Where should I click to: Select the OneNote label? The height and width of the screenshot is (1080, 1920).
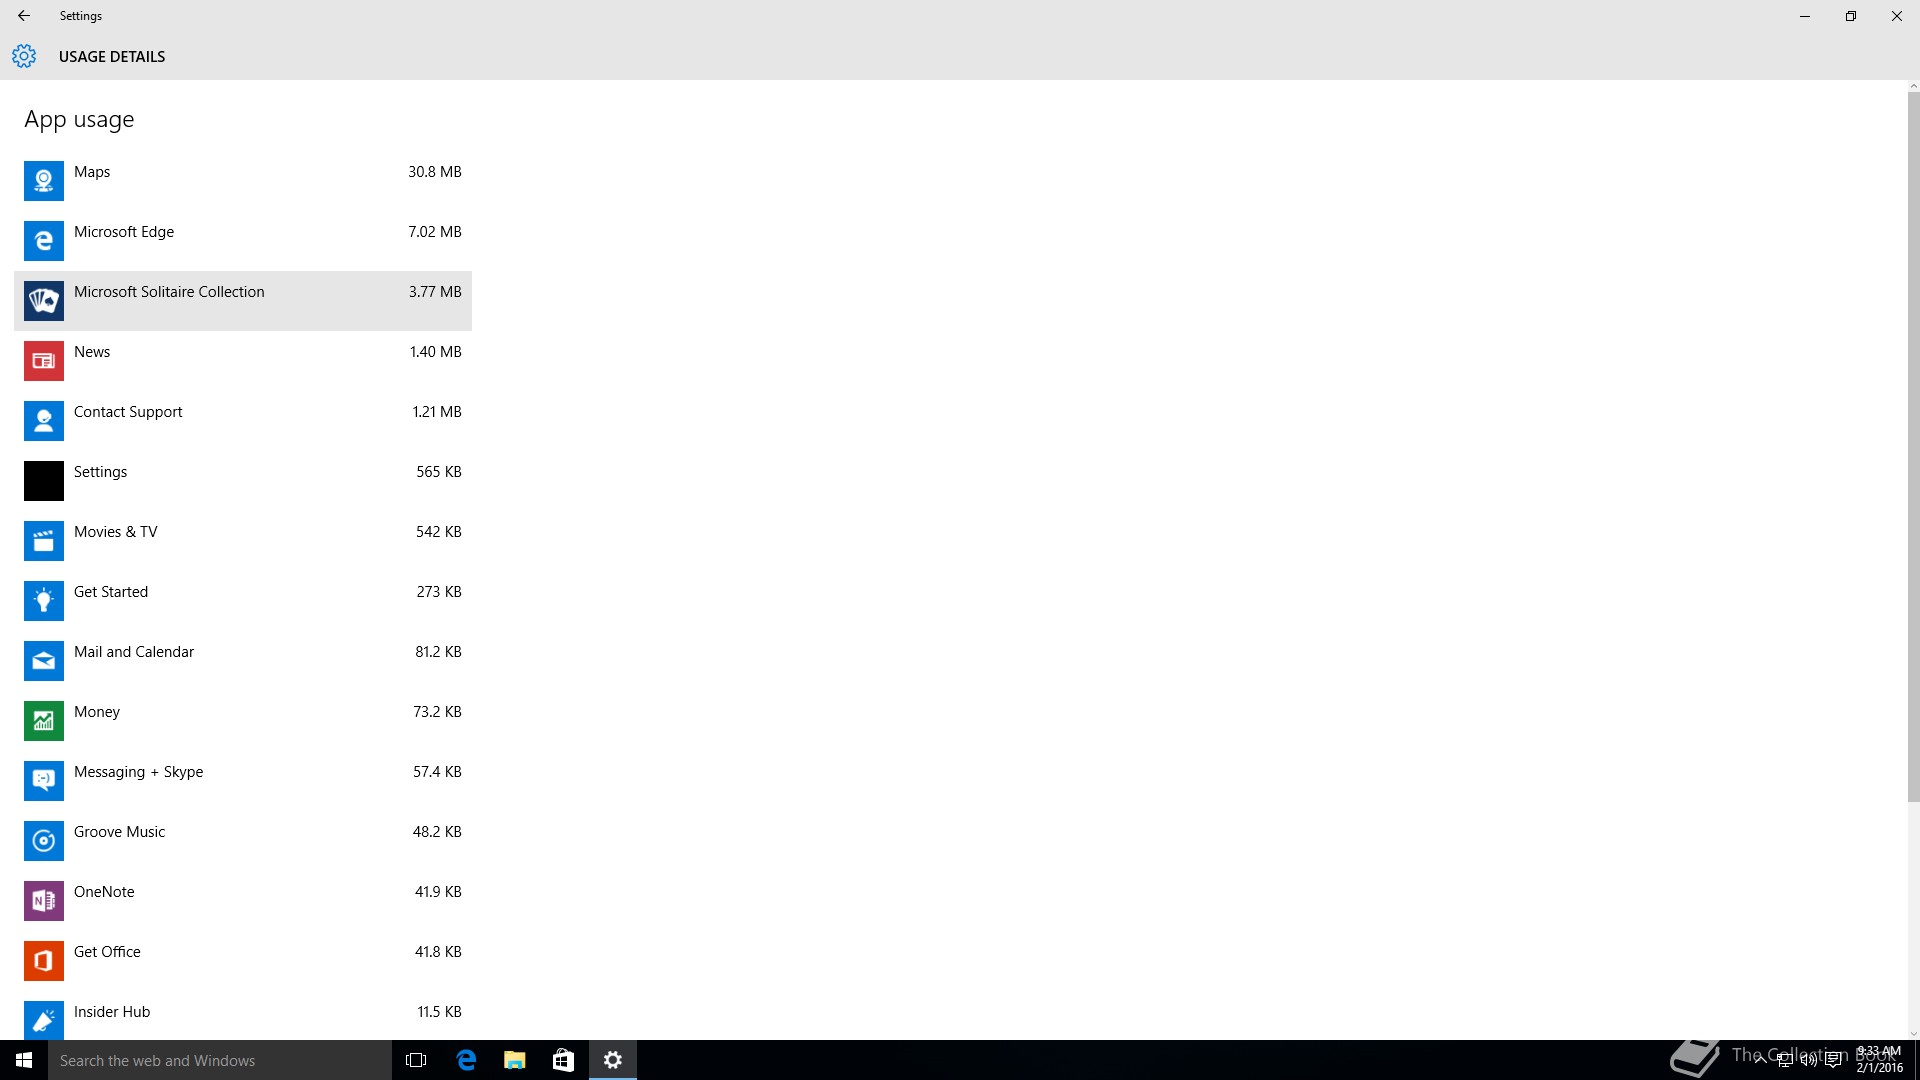[104, 892]
